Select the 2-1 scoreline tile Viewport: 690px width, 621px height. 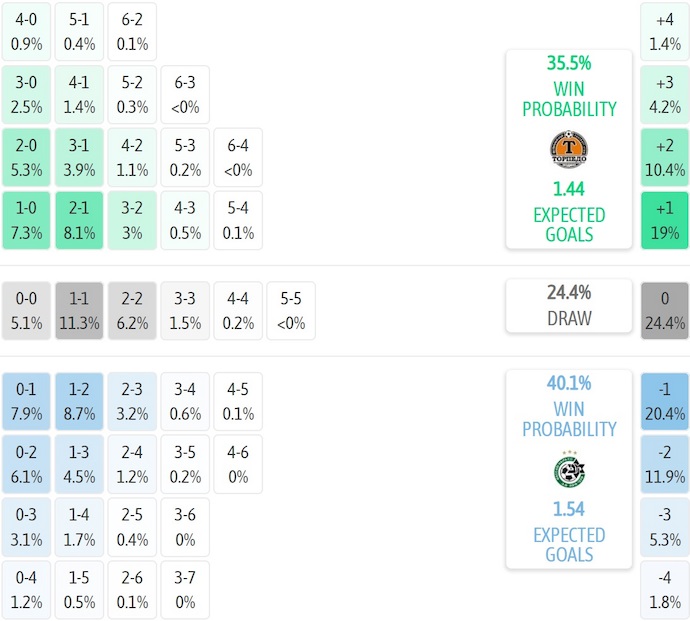(x=78, y=220)
